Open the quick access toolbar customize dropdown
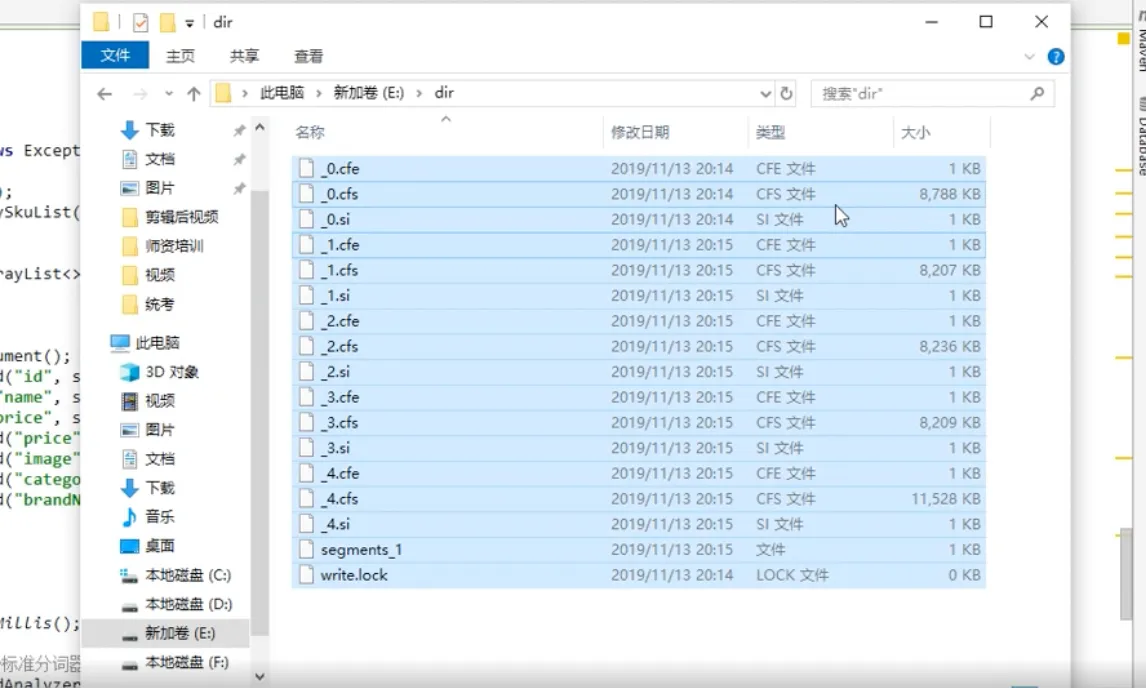The image size is (1146, 688). coord(189,23)
